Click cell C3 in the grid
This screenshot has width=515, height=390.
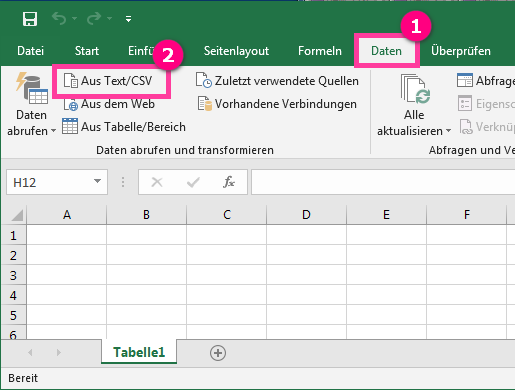point(227,275)
